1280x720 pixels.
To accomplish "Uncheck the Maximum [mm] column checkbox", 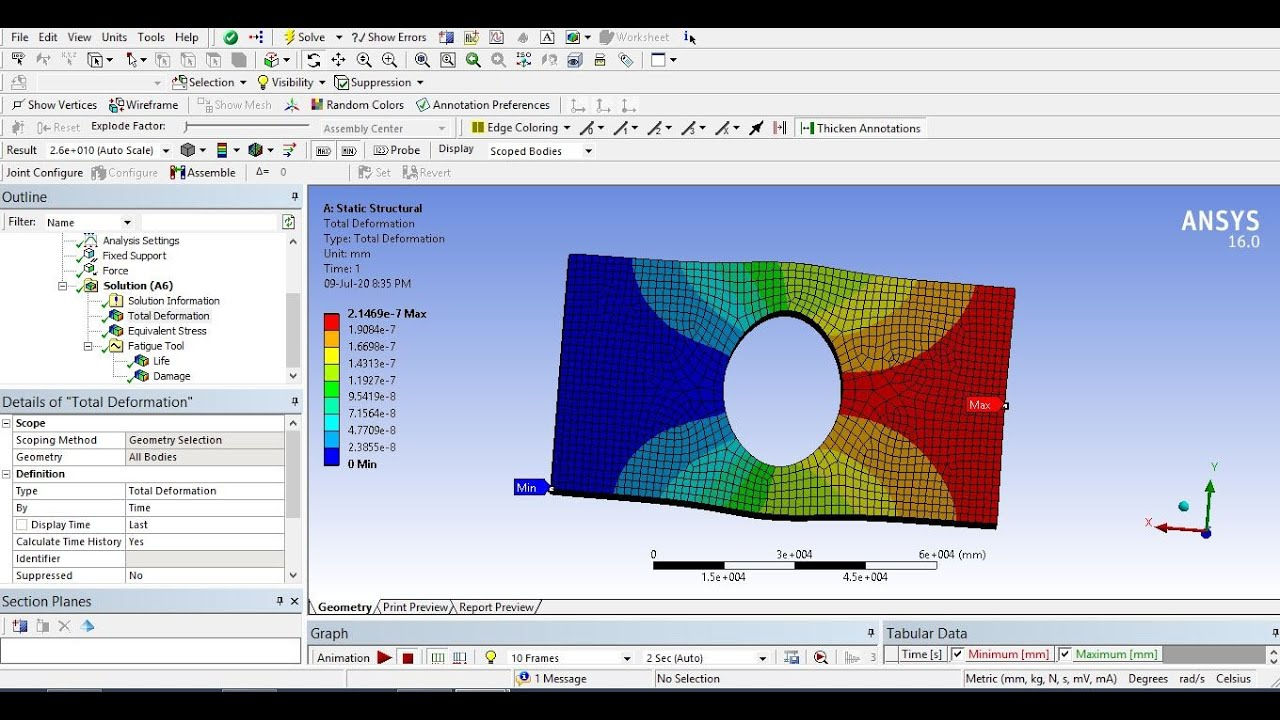I will [1065, 654].
